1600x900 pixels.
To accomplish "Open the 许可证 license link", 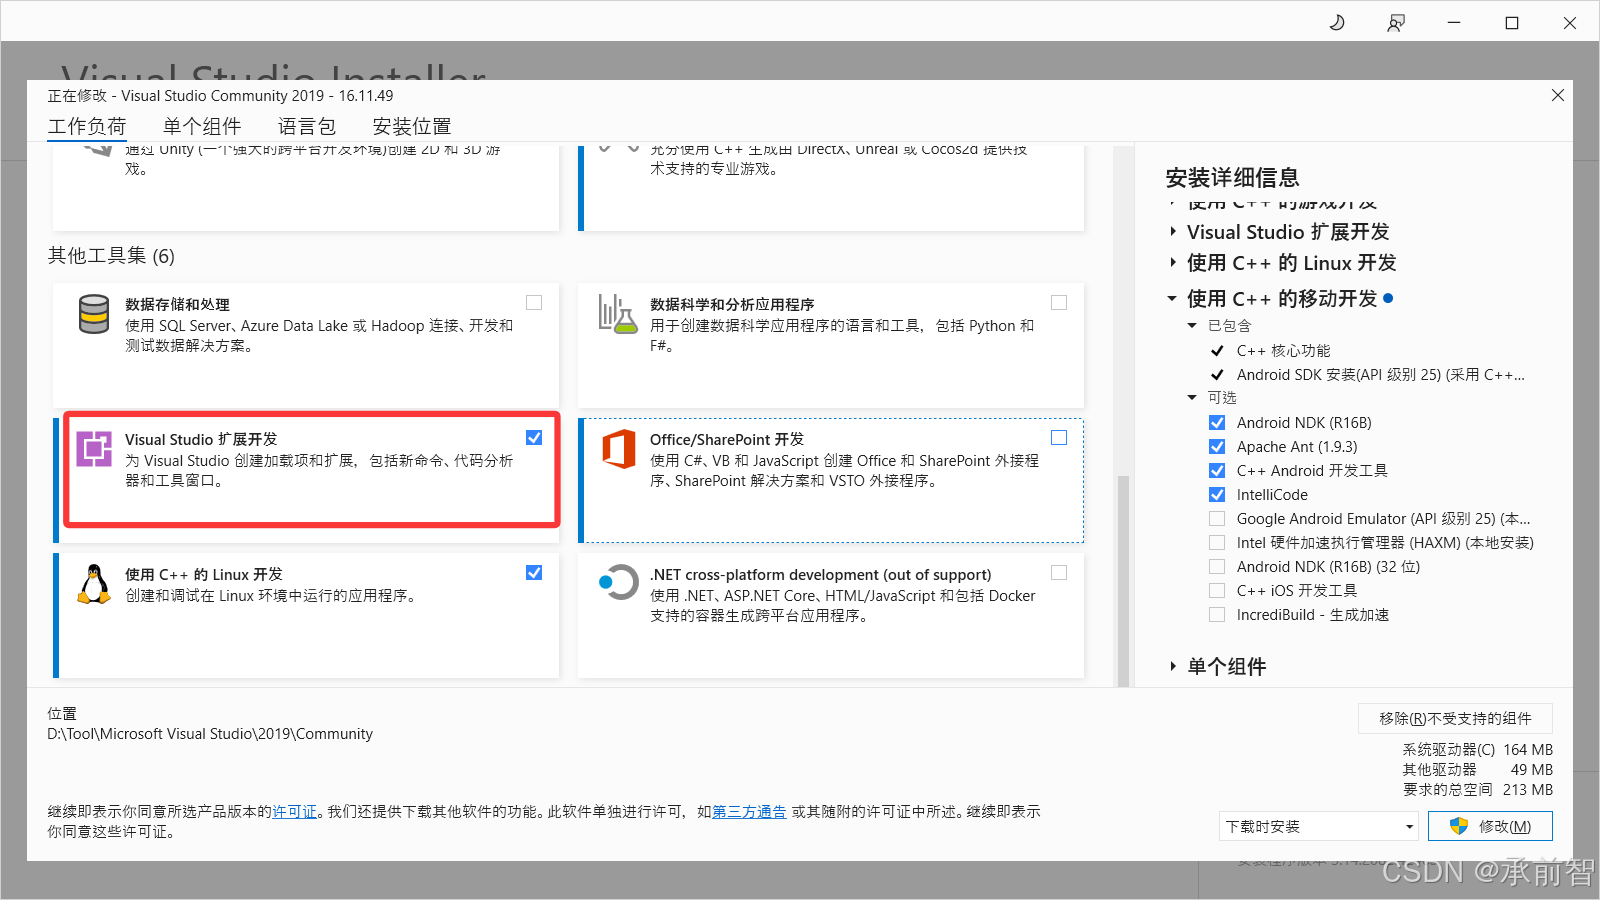I will tap(295, 811).
